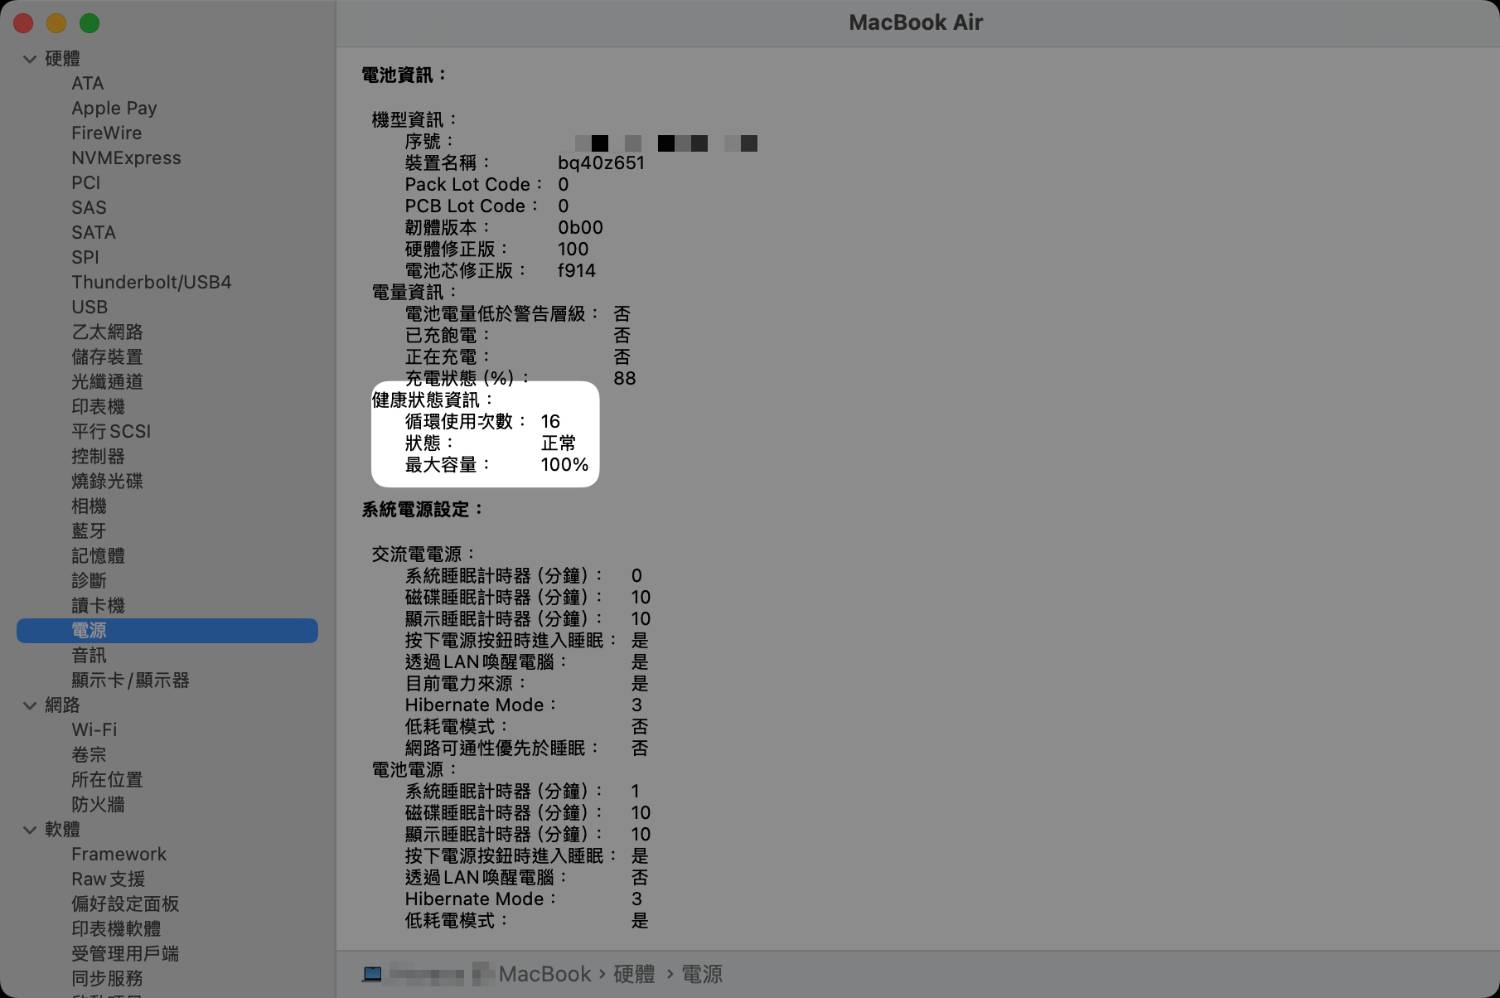Open Wi-Fi under 網路

click(x=94, y=730)
